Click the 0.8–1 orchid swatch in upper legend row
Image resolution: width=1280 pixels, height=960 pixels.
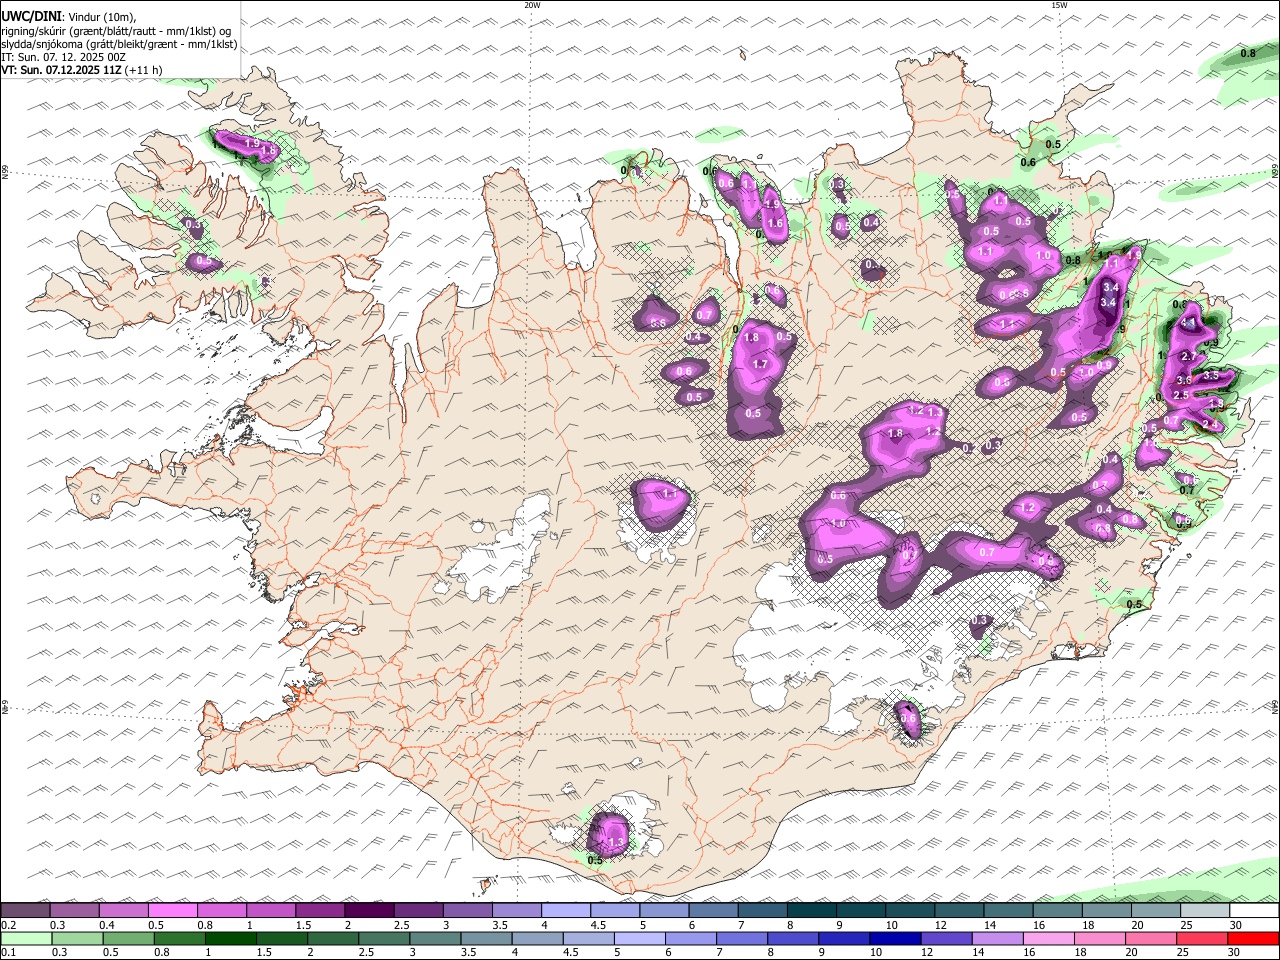coord(221,911)
